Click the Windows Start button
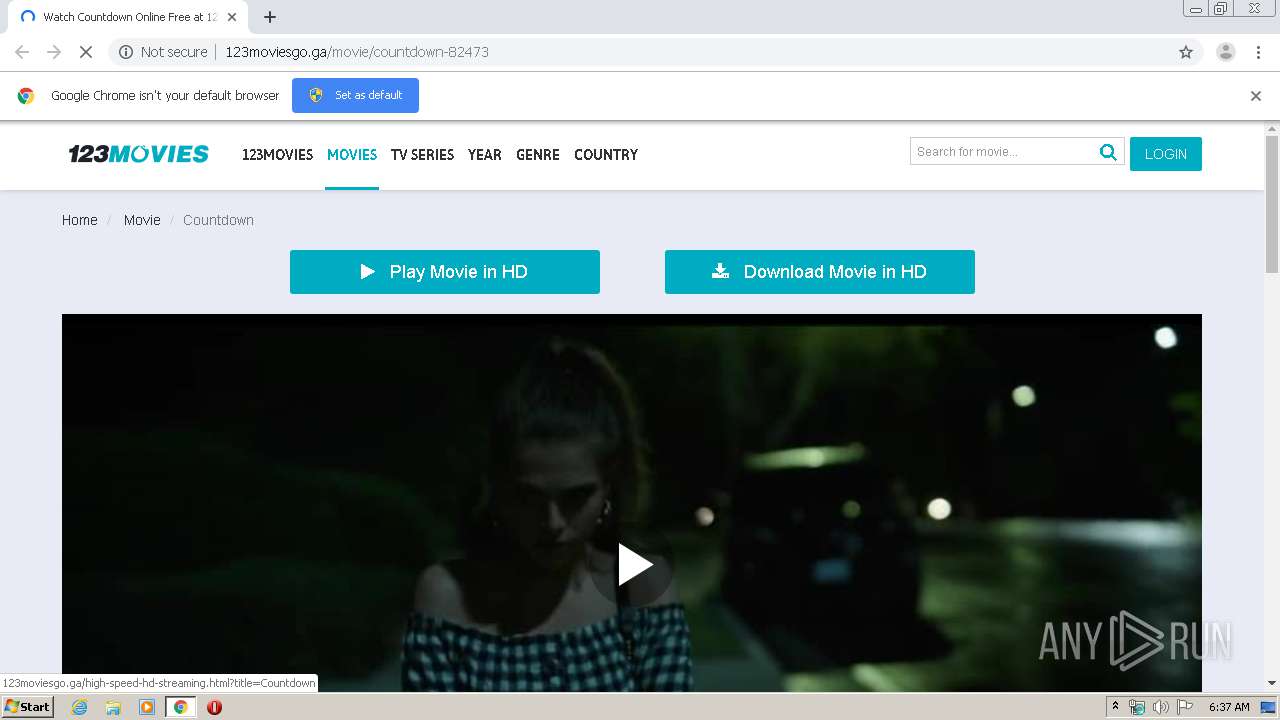This screenshot has width=1280, height=720. [27, 707]
